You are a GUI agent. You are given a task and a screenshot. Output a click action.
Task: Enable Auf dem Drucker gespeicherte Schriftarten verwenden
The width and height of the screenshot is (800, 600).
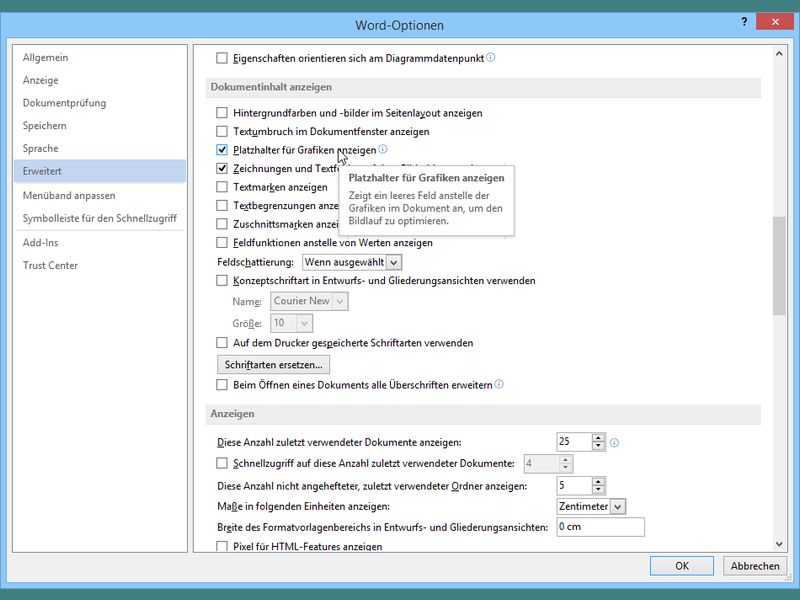(221, 343)
